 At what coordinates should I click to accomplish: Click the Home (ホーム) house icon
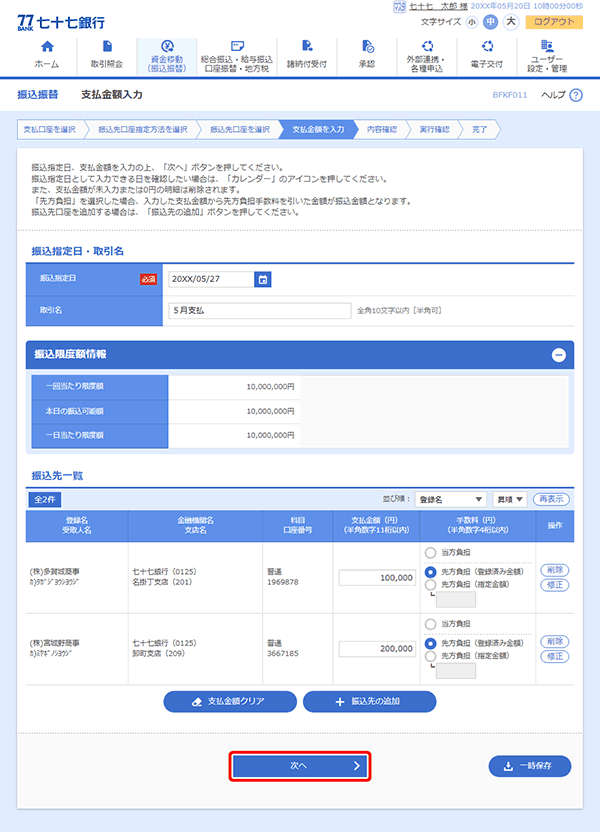coord(46,47)
